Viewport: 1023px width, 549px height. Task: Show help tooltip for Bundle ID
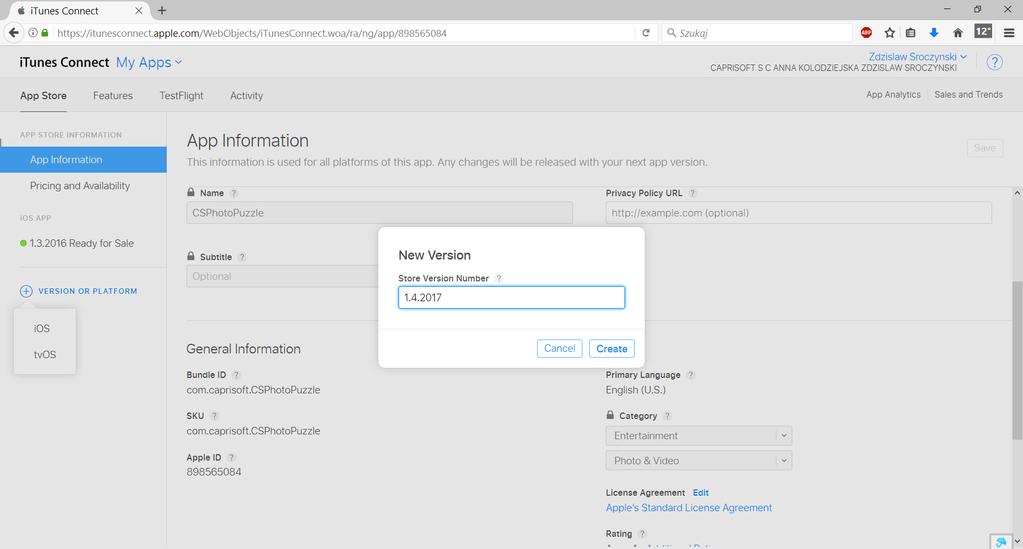236,375
